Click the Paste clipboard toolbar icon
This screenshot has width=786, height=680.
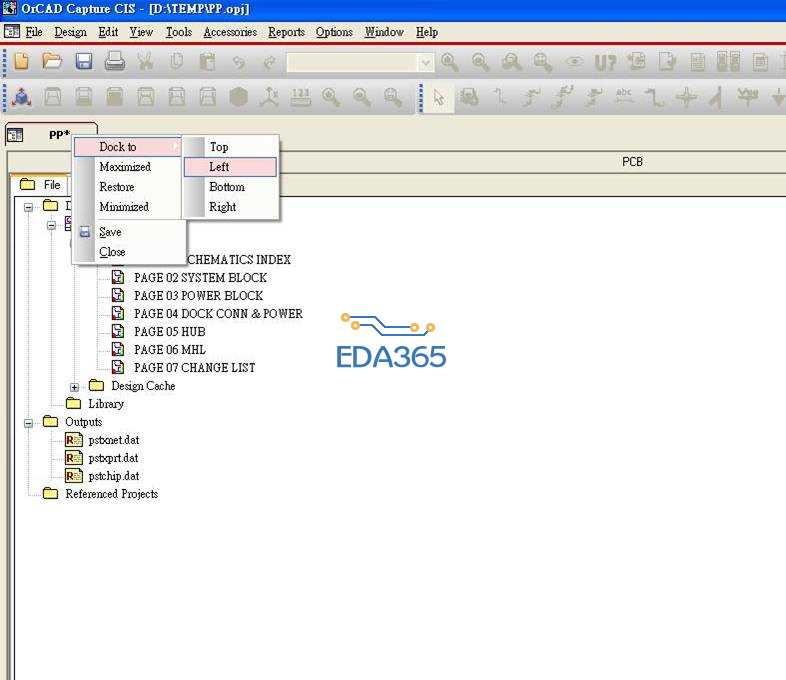(207, 62)
